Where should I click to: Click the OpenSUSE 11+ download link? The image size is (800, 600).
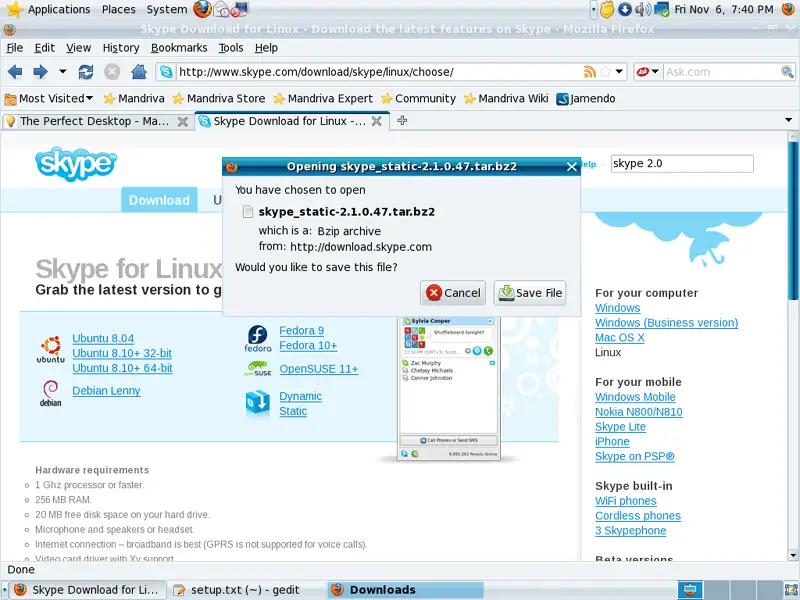click(x=319, y=369)
